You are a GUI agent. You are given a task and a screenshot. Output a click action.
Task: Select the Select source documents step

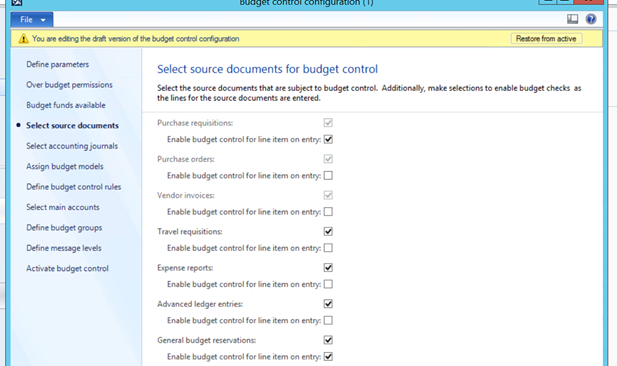coord(72,126)
